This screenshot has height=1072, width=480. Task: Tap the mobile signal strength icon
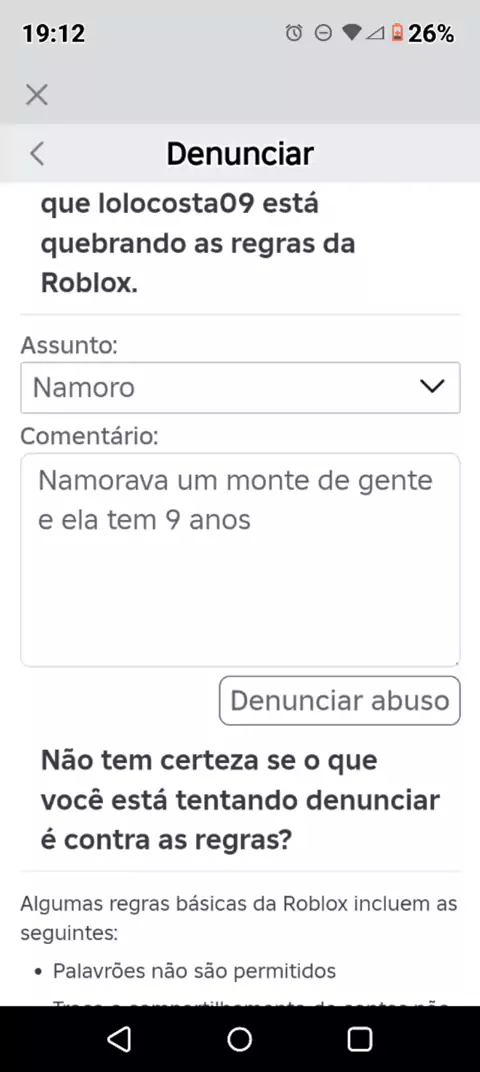click(x=375, y=33)
